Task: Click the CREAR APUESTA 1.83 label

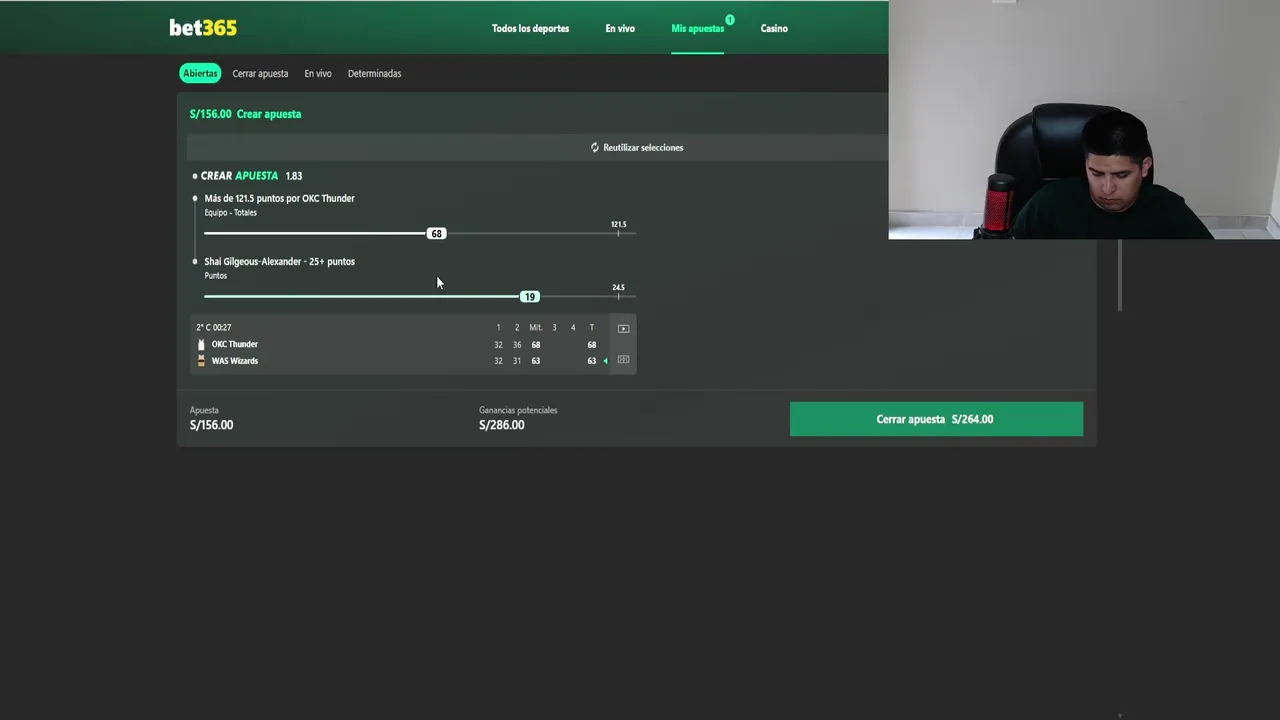Action: pos(251,176)
